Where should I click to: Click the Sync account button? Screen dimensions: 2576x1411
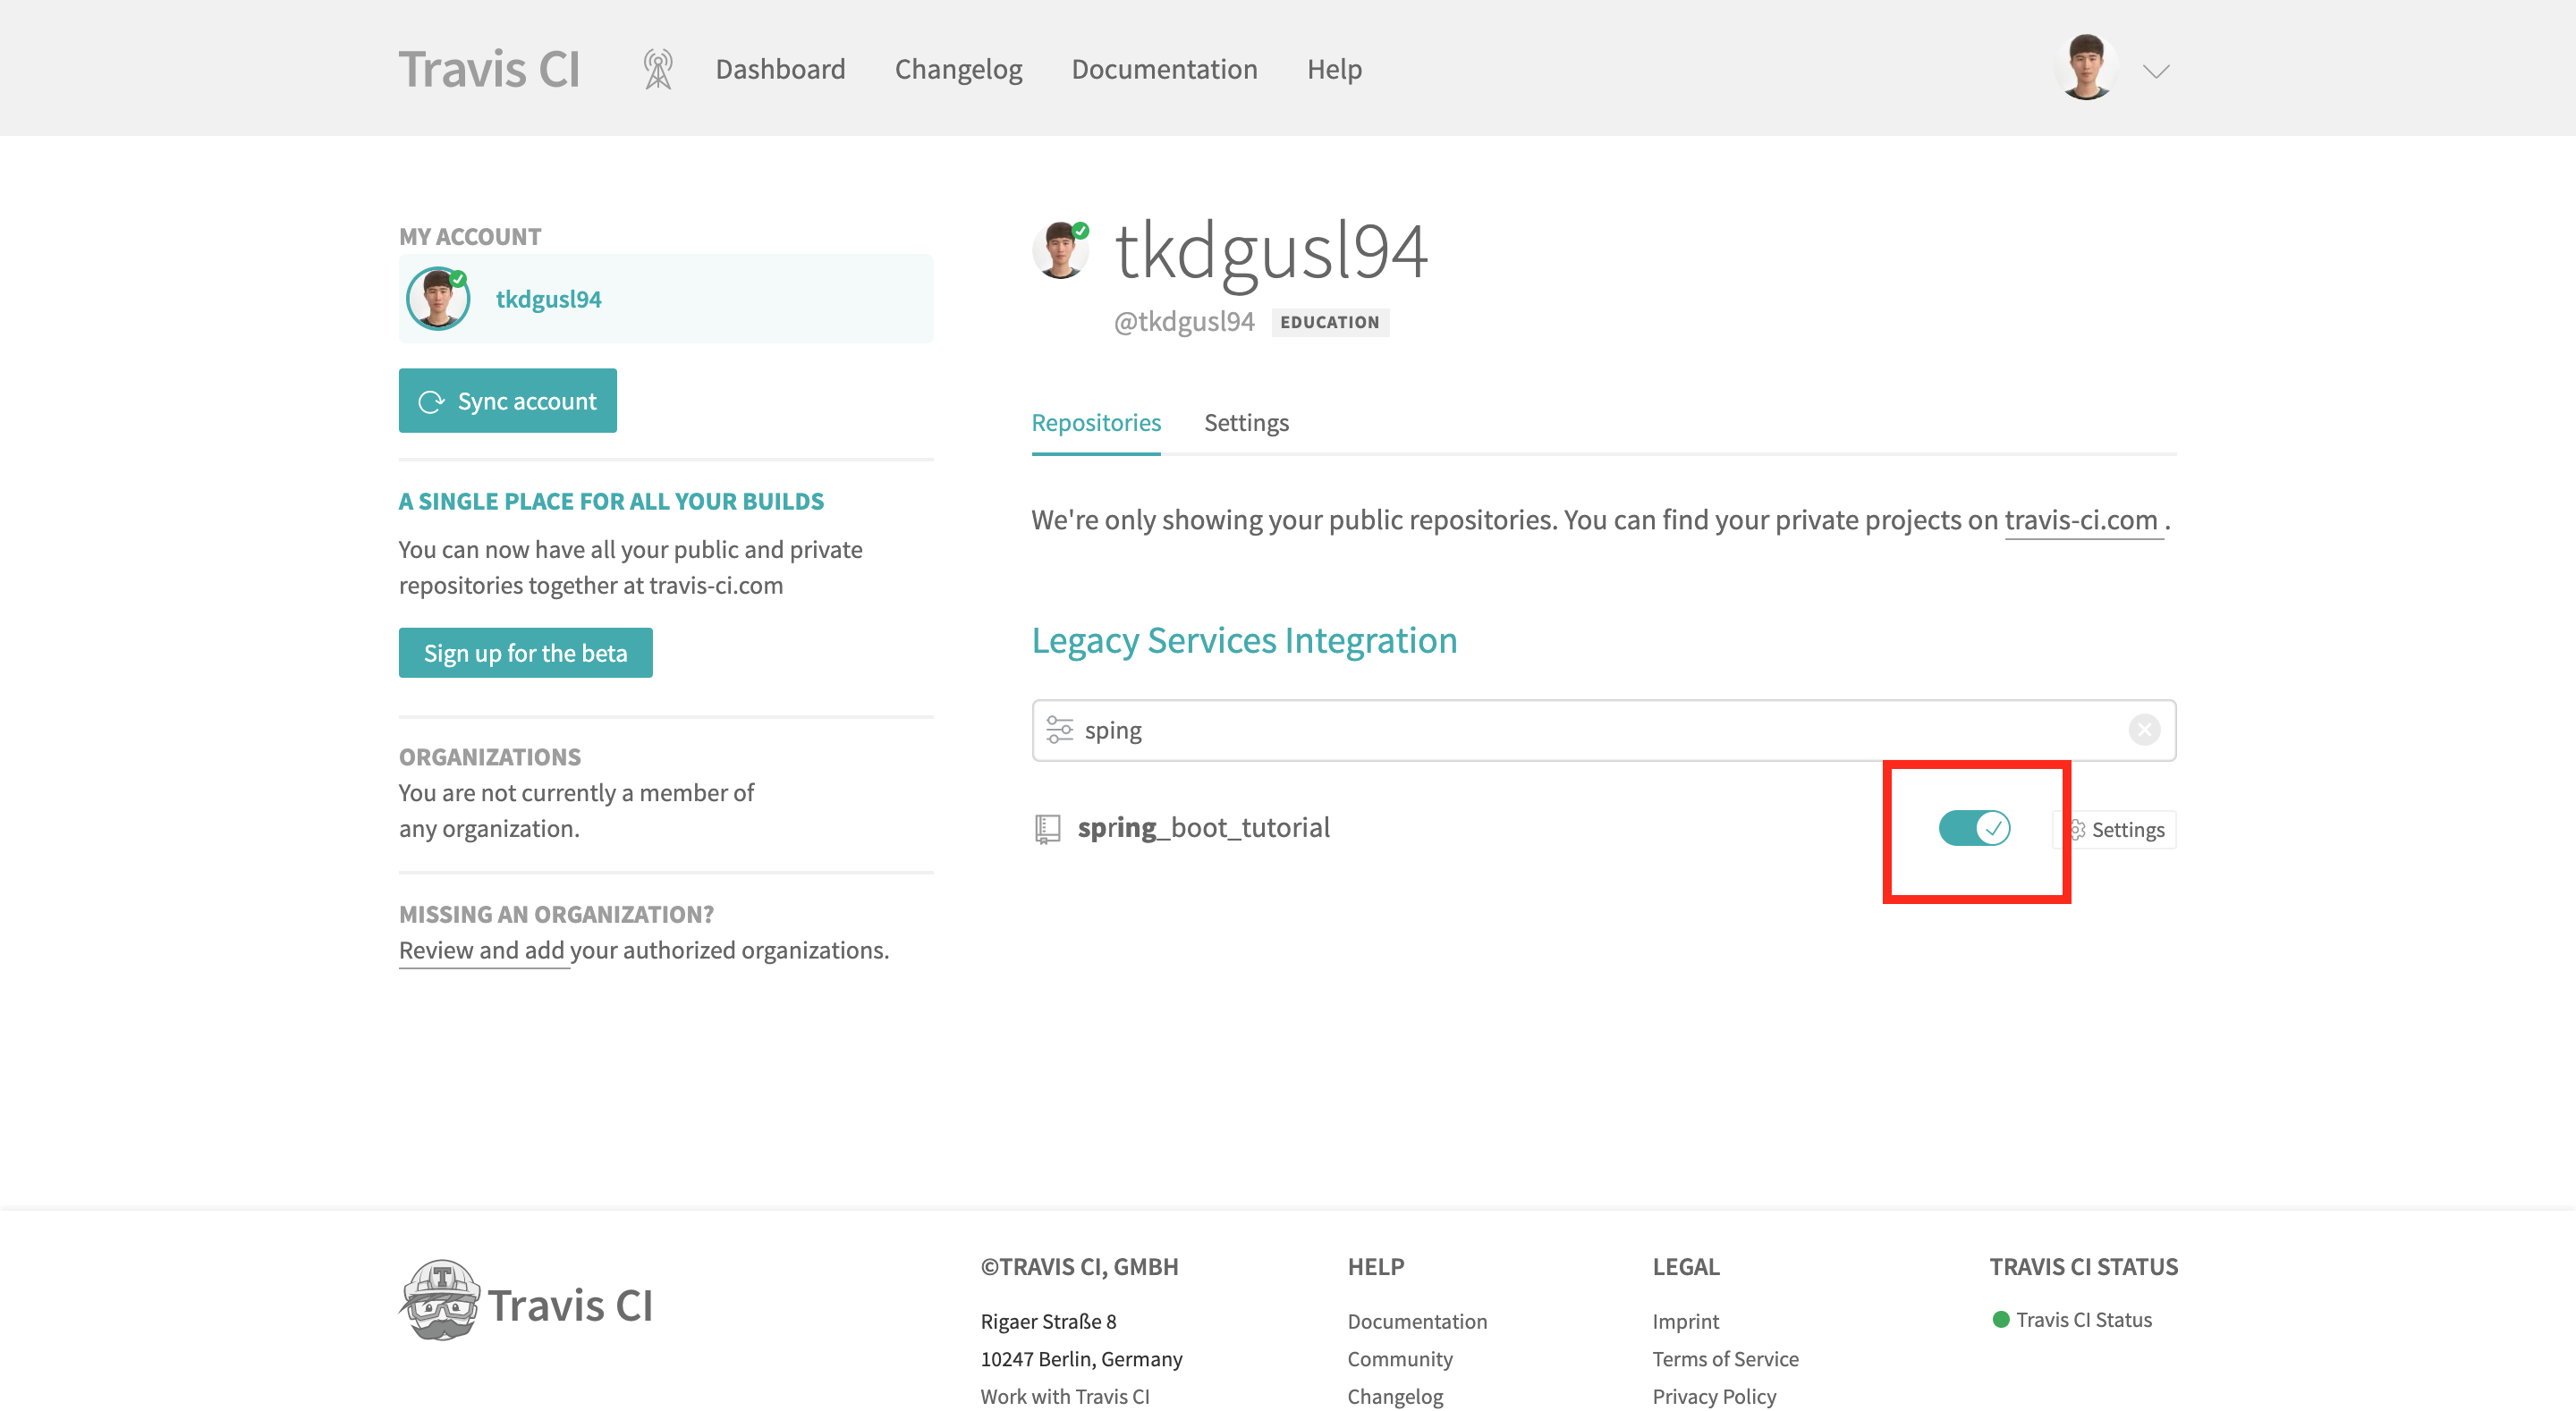[508, 401]
